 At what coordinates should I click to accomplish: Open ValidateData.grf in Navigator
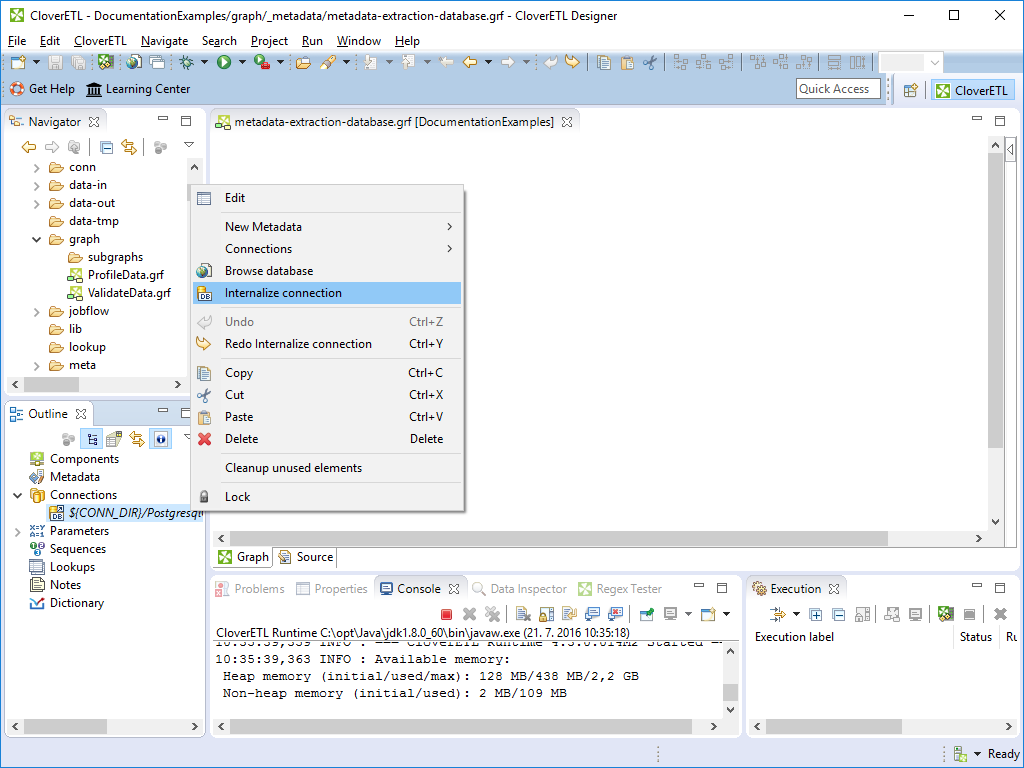pos(128,293)
